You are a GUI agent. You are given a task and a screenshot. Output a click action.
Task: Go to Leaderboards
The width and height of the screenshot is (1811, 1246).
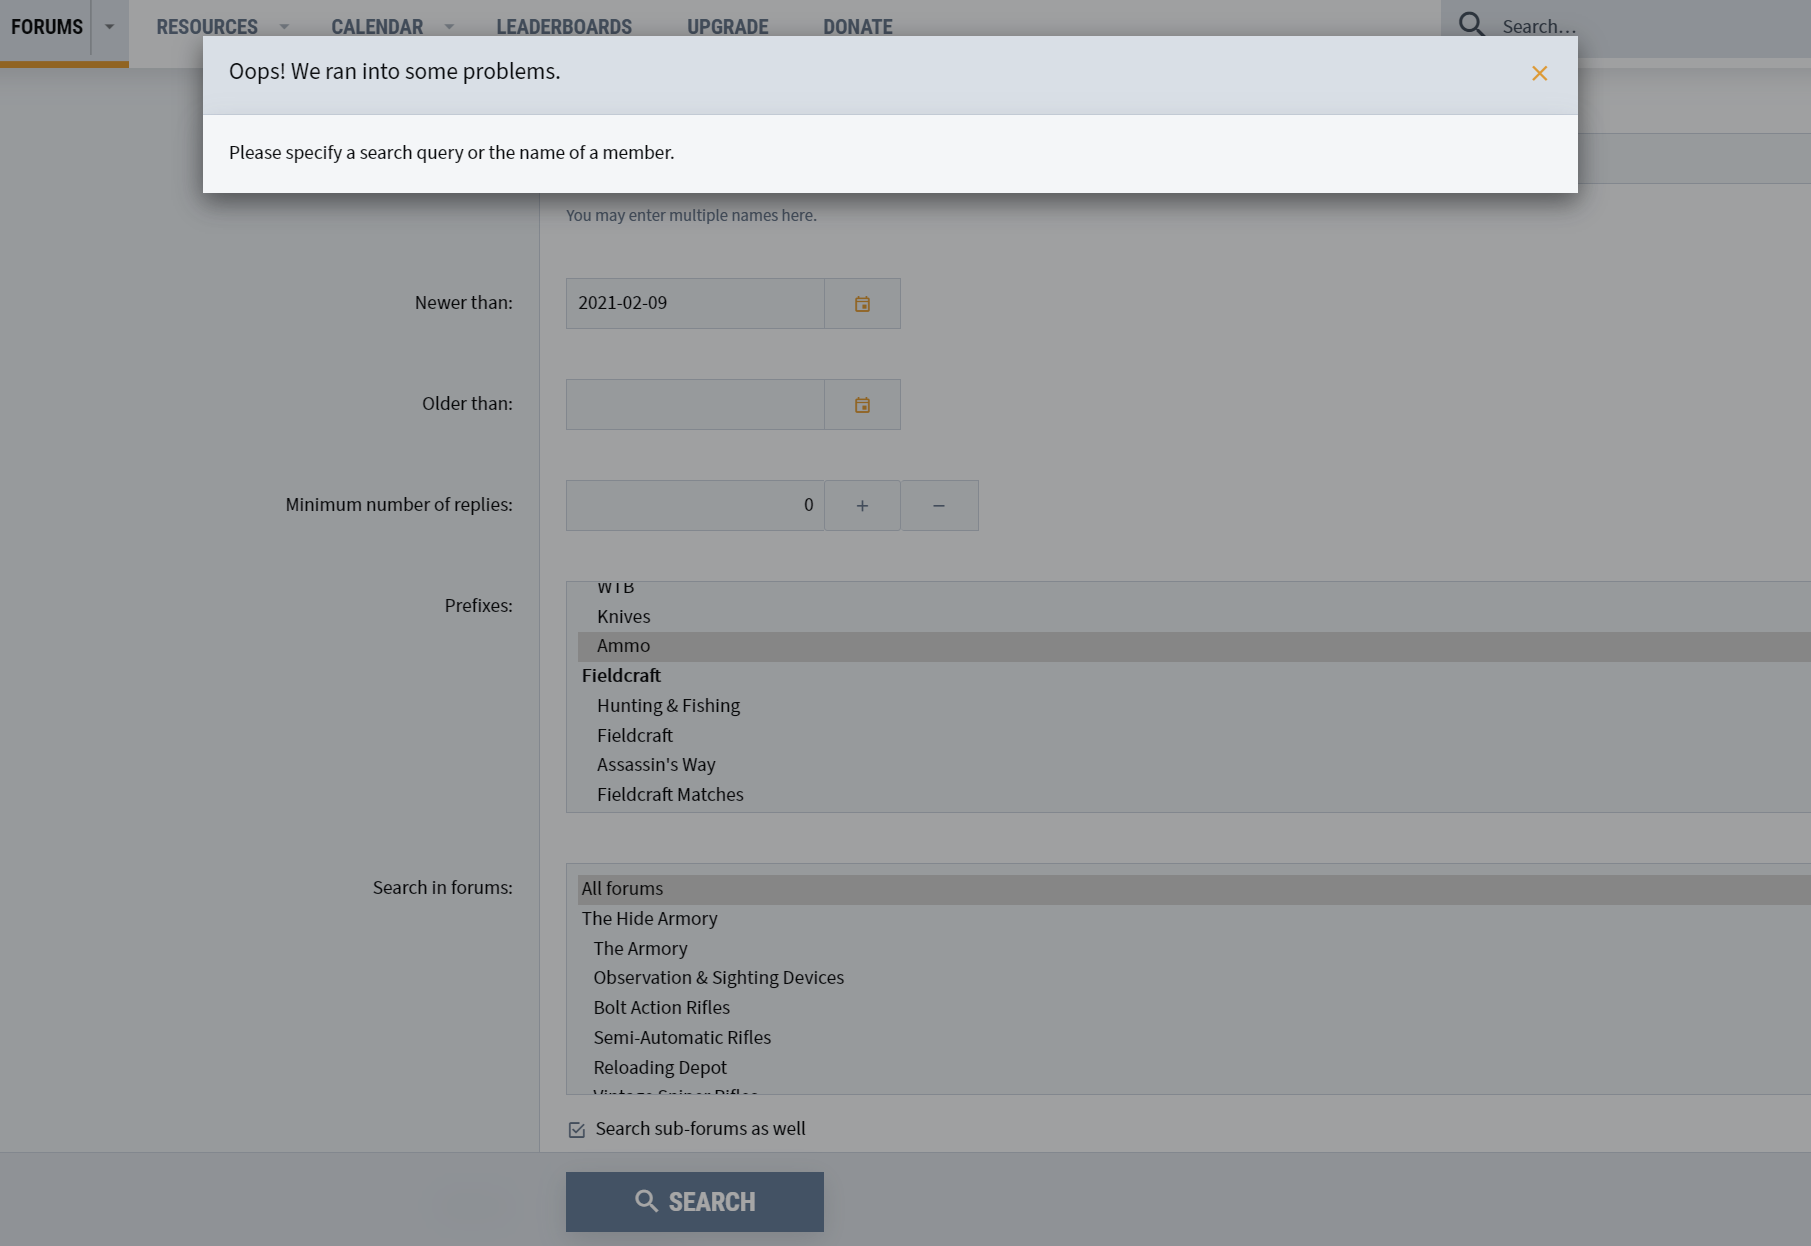tap(564, 27)
